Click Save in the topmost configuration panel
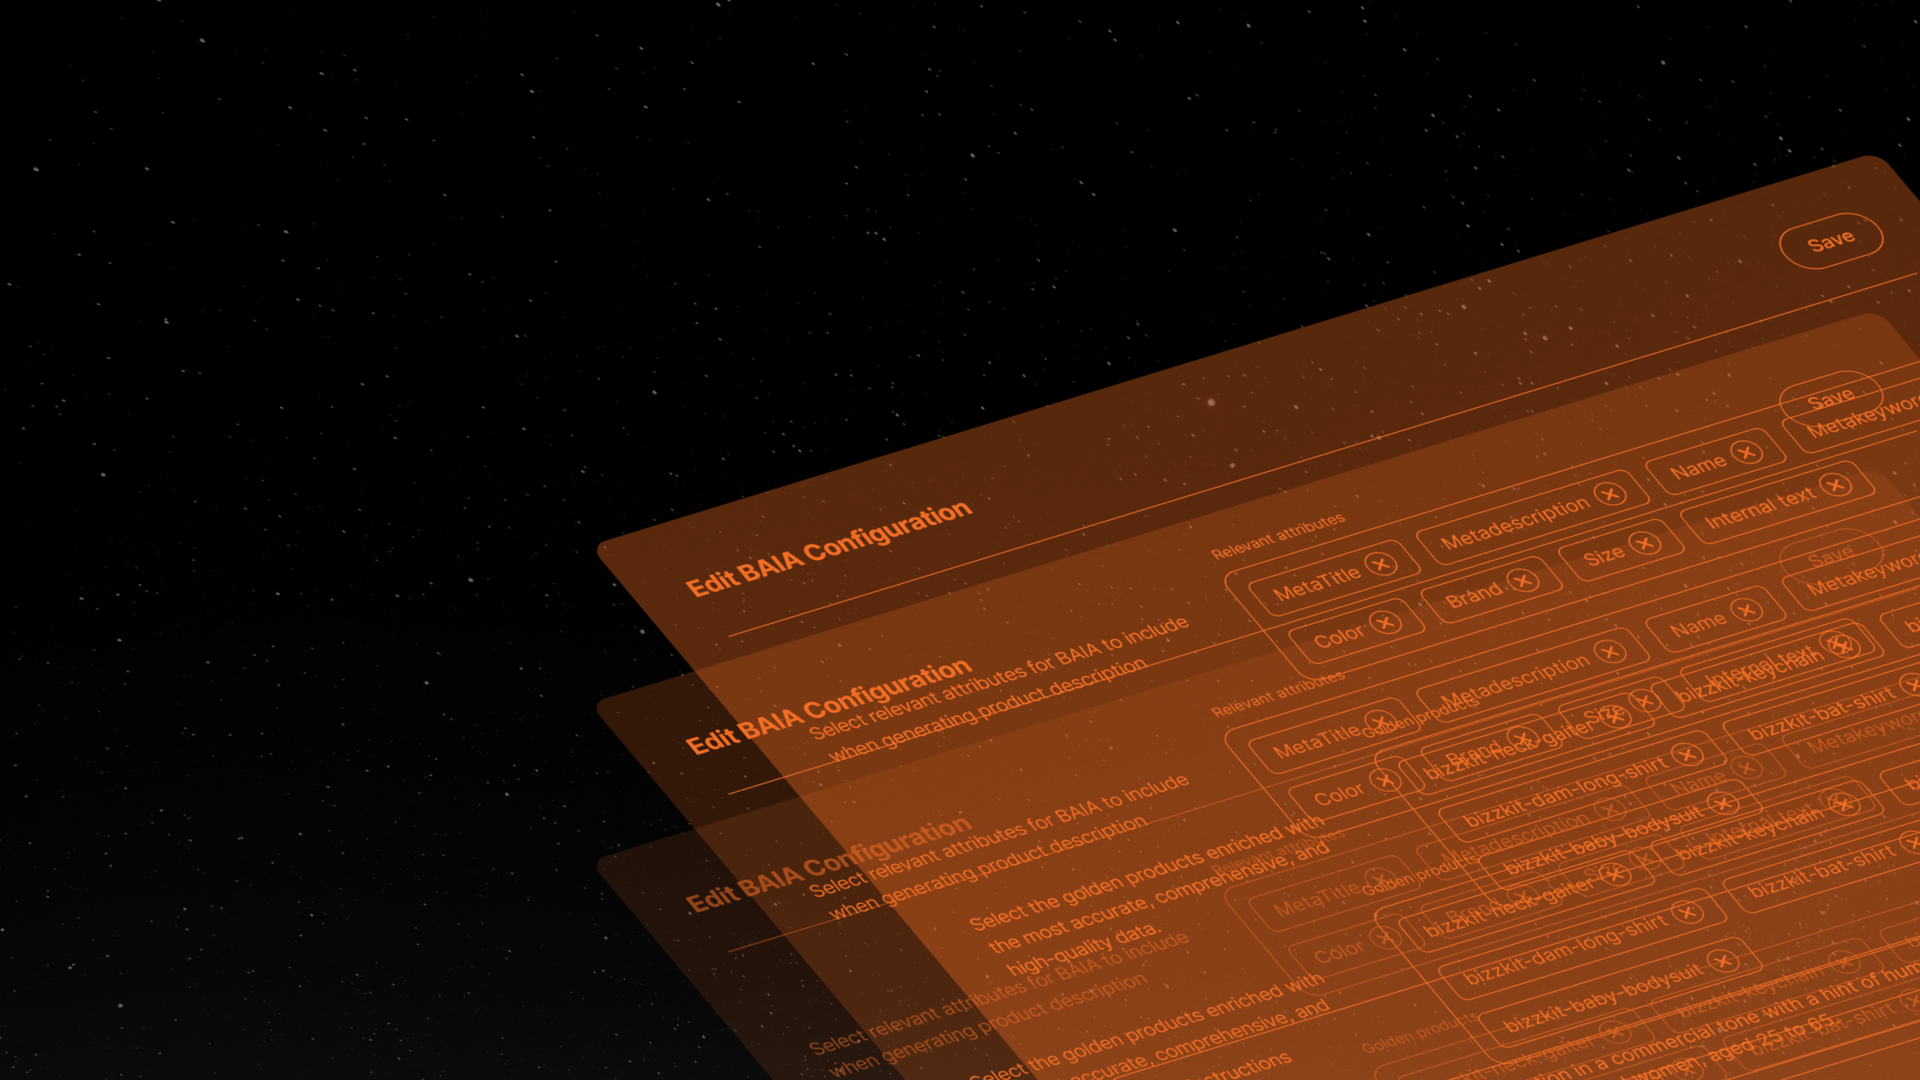 coord(1831,241)
